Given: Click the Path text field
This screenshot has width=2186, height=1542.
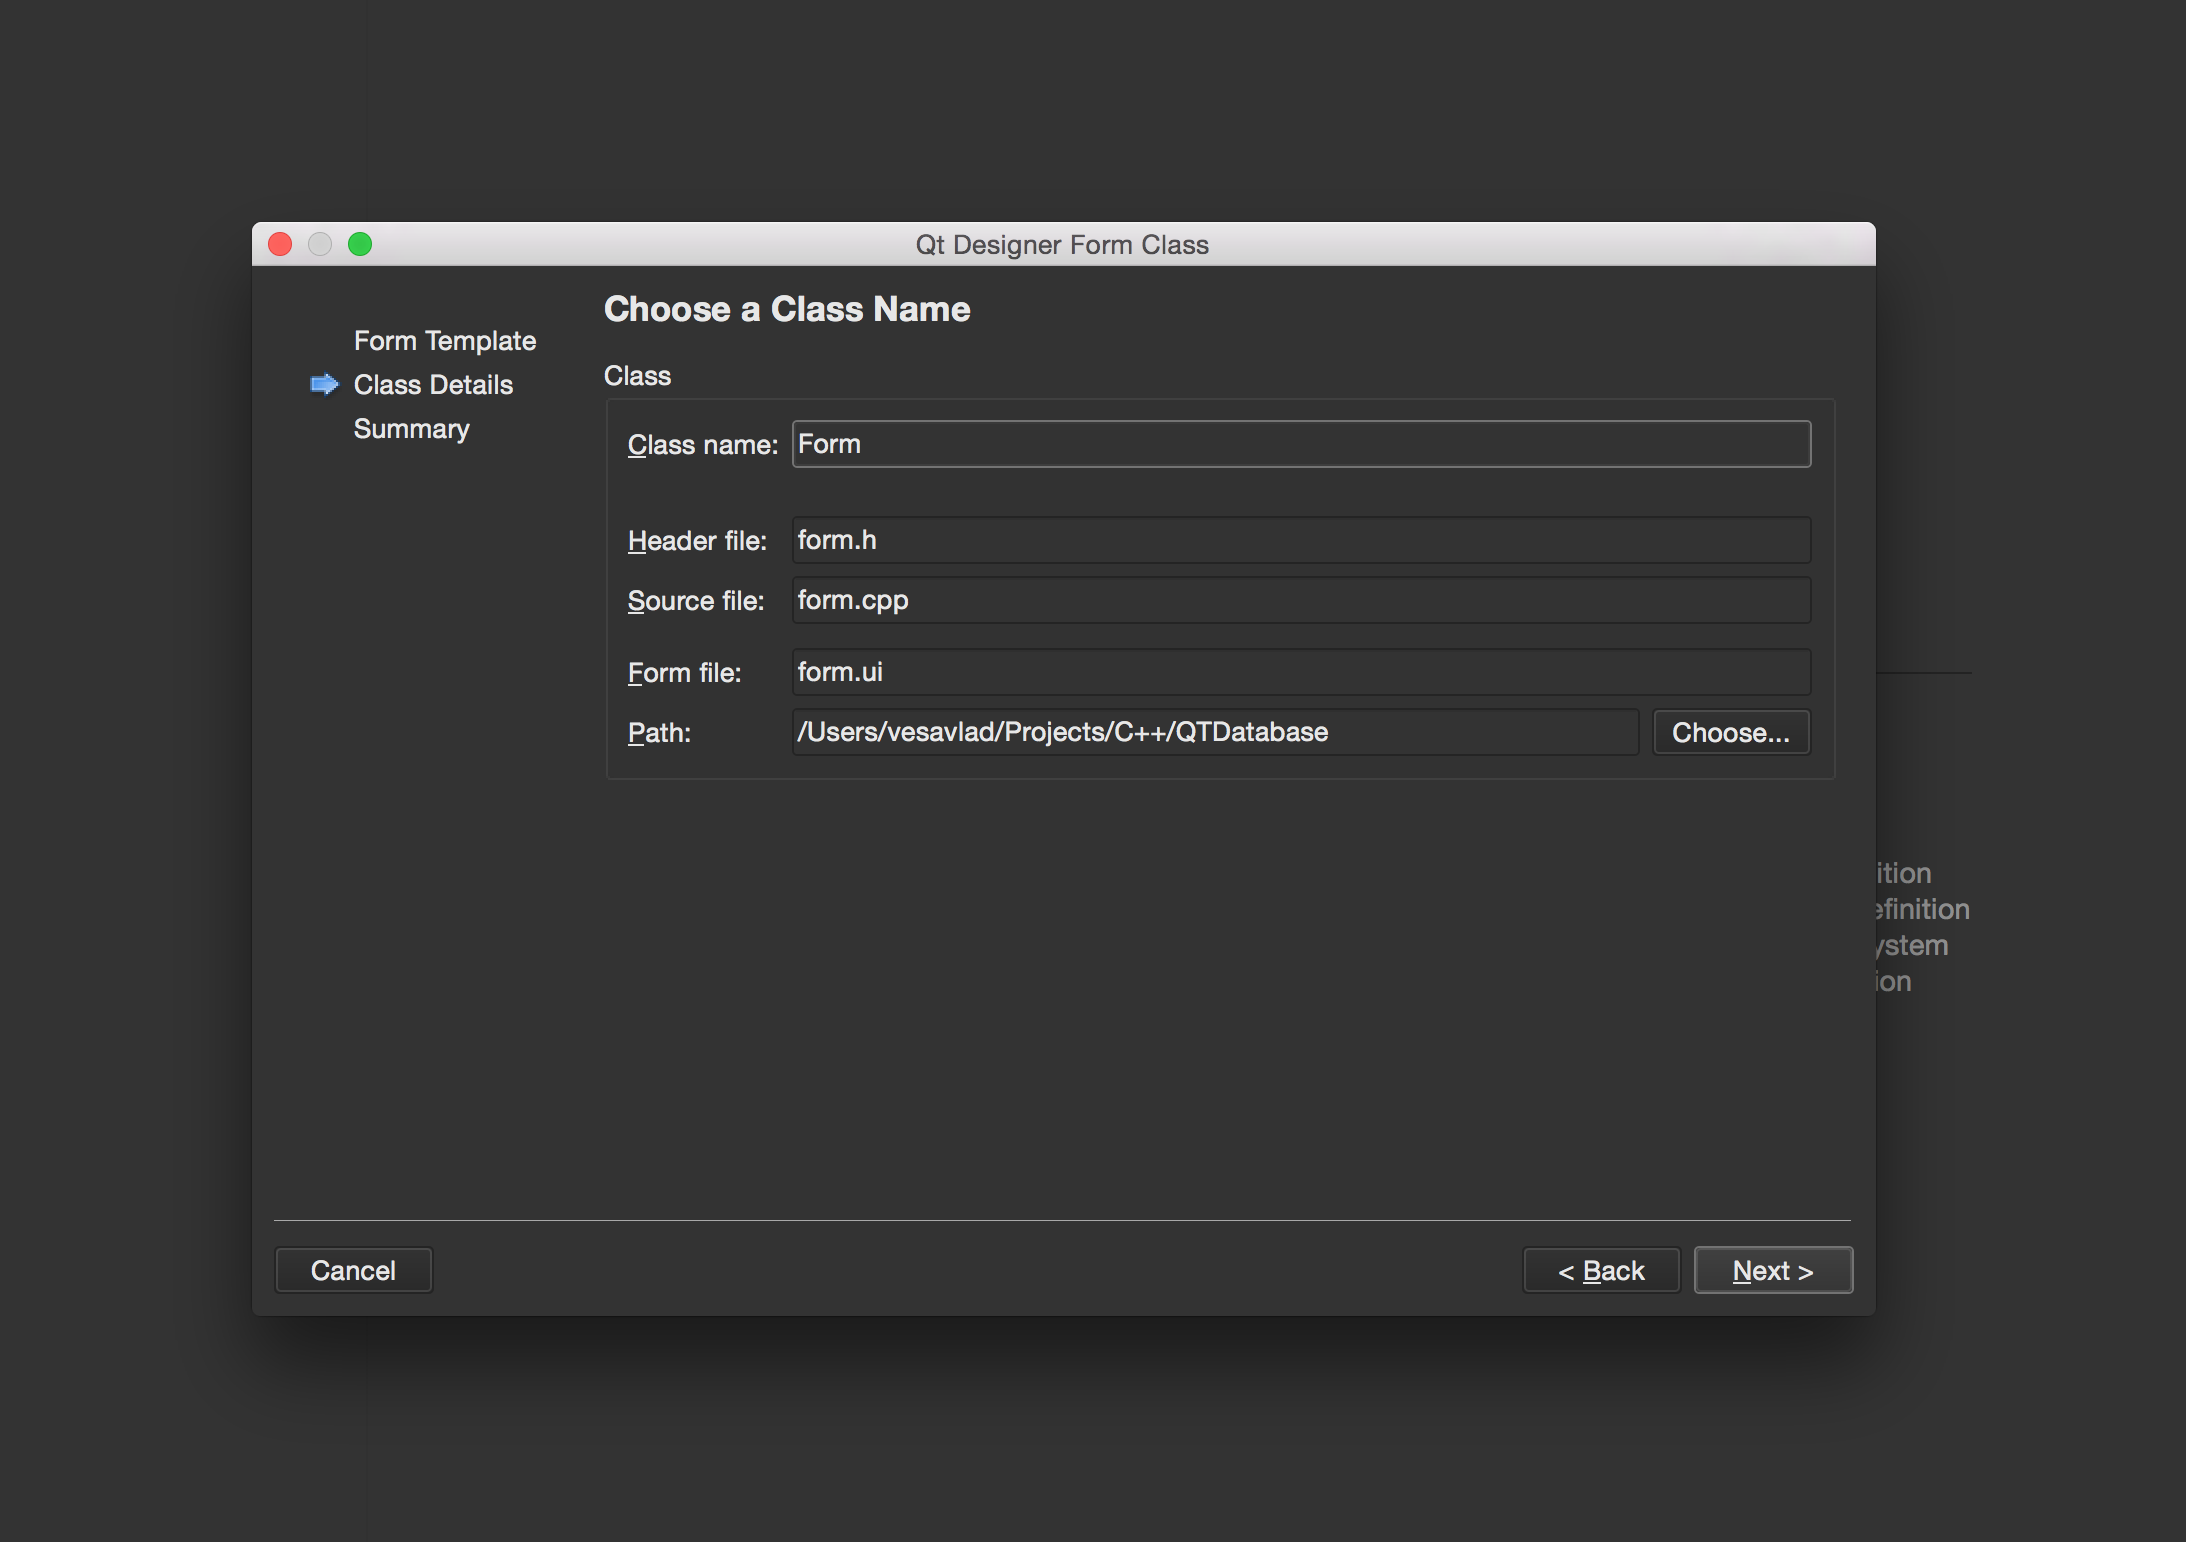Looking at the screenshot, I should click(x=1214, y=732).
